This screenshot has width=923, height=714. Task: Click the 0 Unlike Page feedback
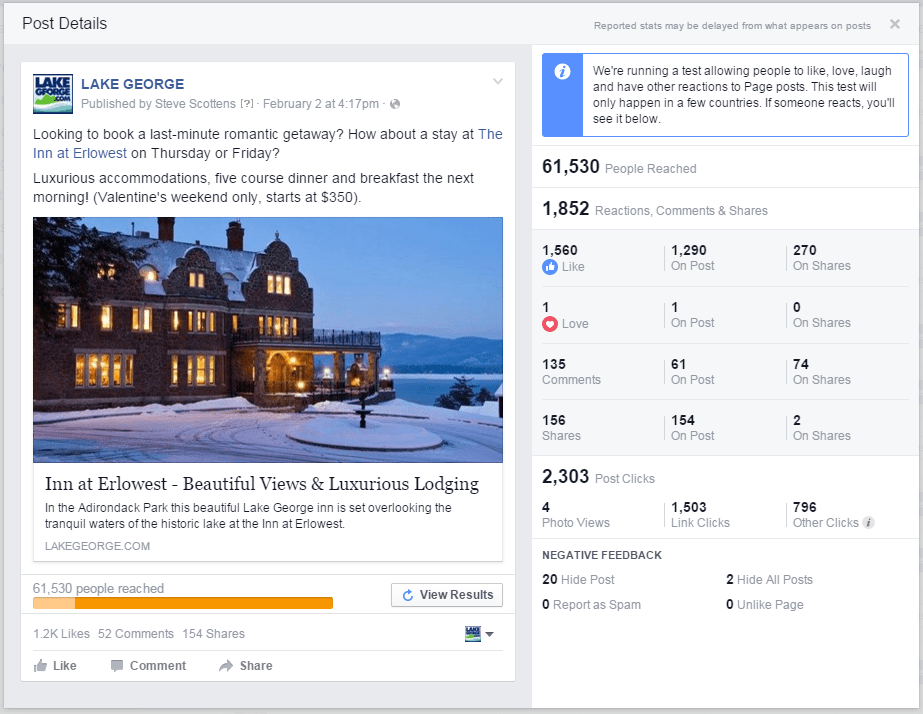tap(765, 605)
